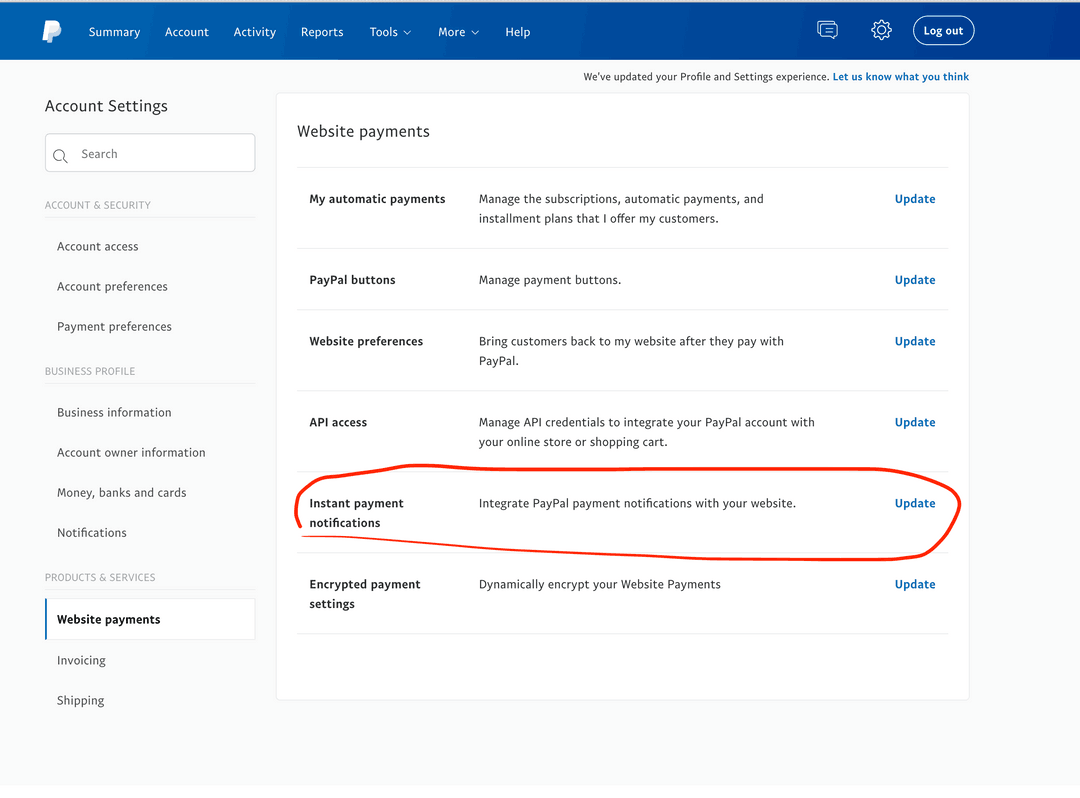This screenshot has height=798, width=1080.
Task: Click the search magnifier icon
Action: pos(61,156)
